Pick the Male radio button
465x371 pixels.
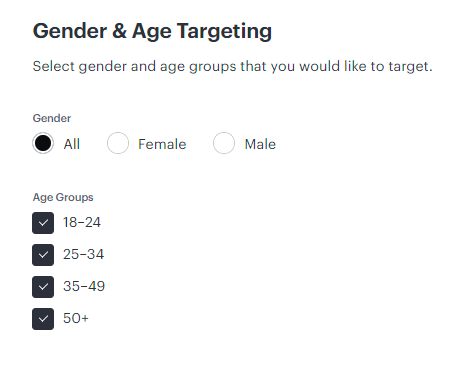coord(224,143)
